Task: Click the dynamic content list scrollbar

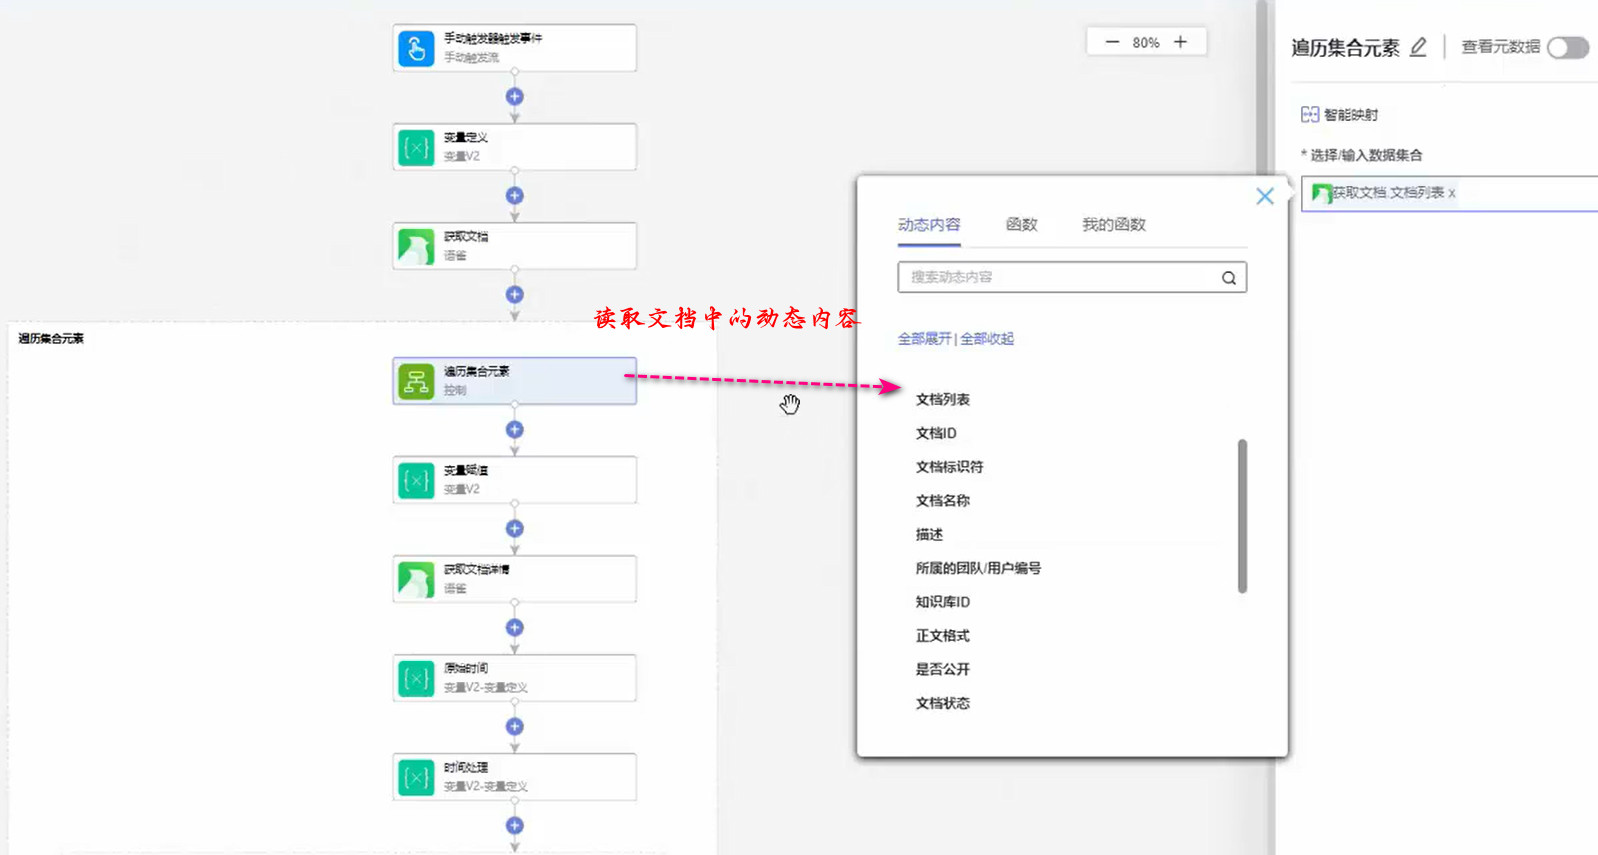Action: tap(1242, 516)
